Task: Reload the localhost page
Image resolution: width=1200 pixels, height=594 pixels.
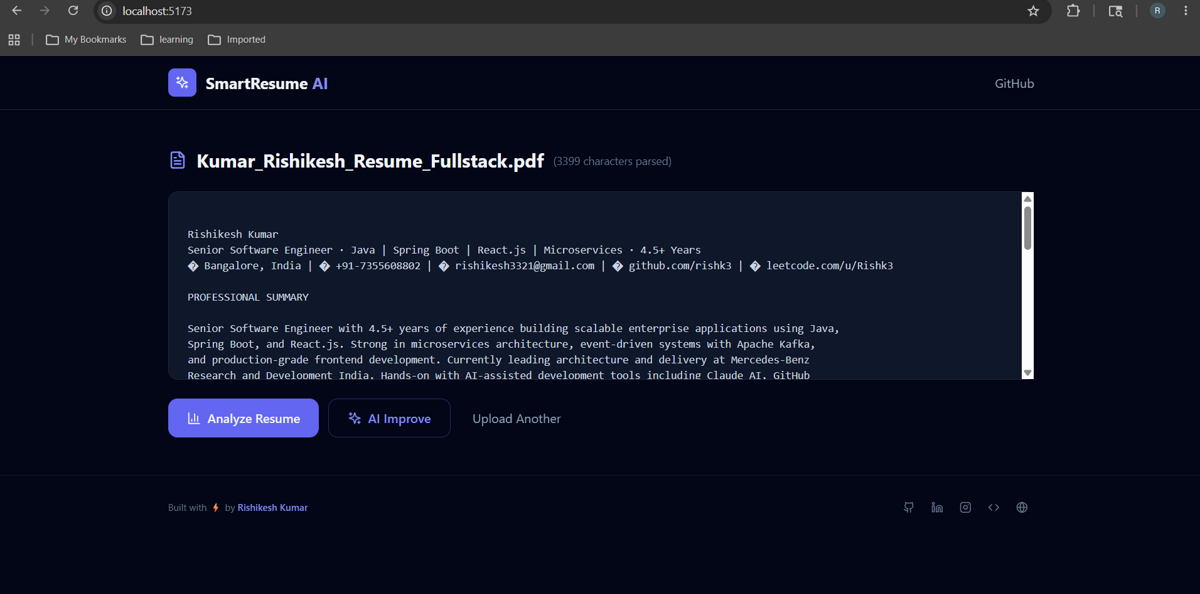Action: (x=73, y=11)
